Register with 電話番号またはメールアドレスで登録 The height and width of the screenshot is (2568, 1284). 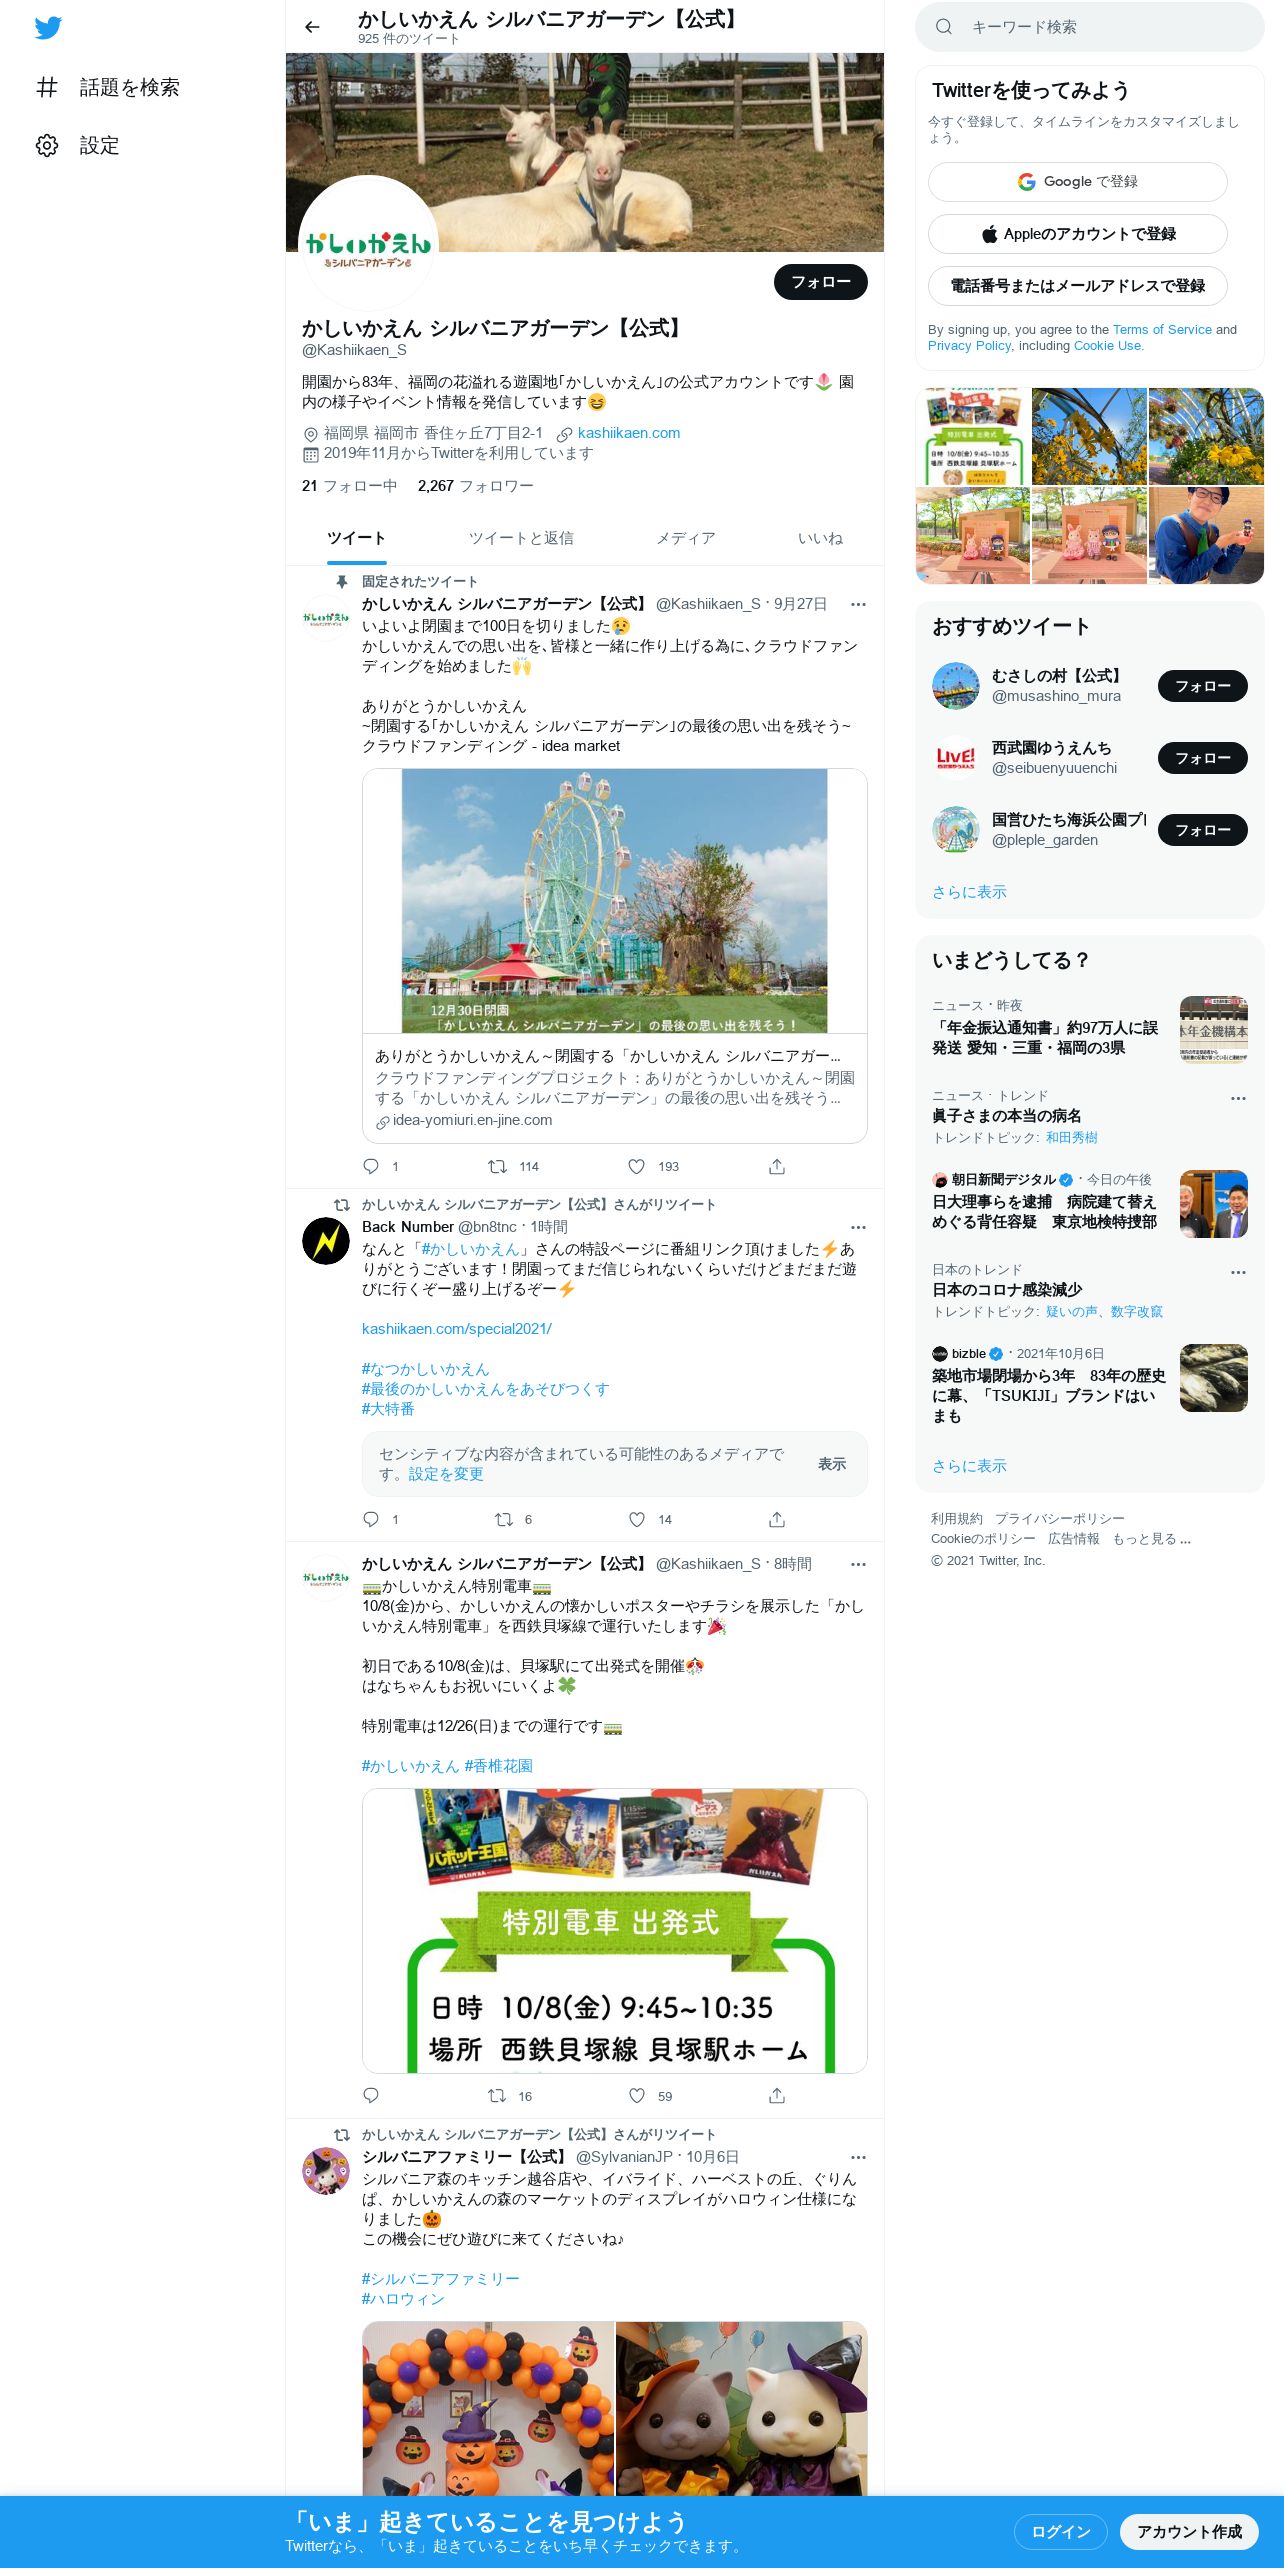pyautogui.click(x=1078, y=286)
